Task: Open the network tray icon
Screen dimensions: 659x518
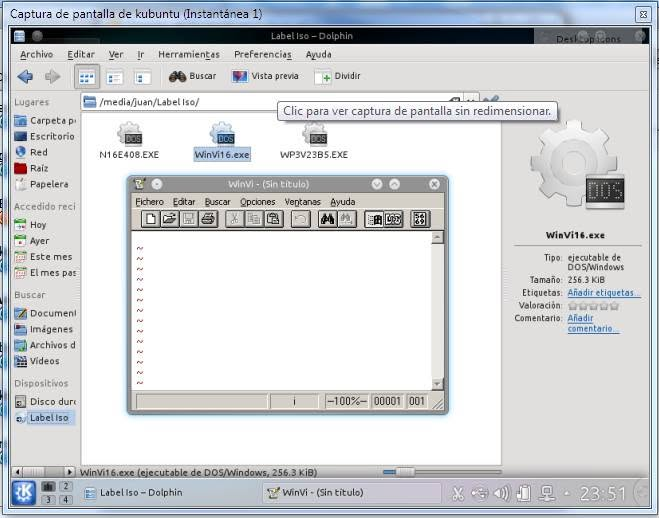Action: (x=547, y=494)
